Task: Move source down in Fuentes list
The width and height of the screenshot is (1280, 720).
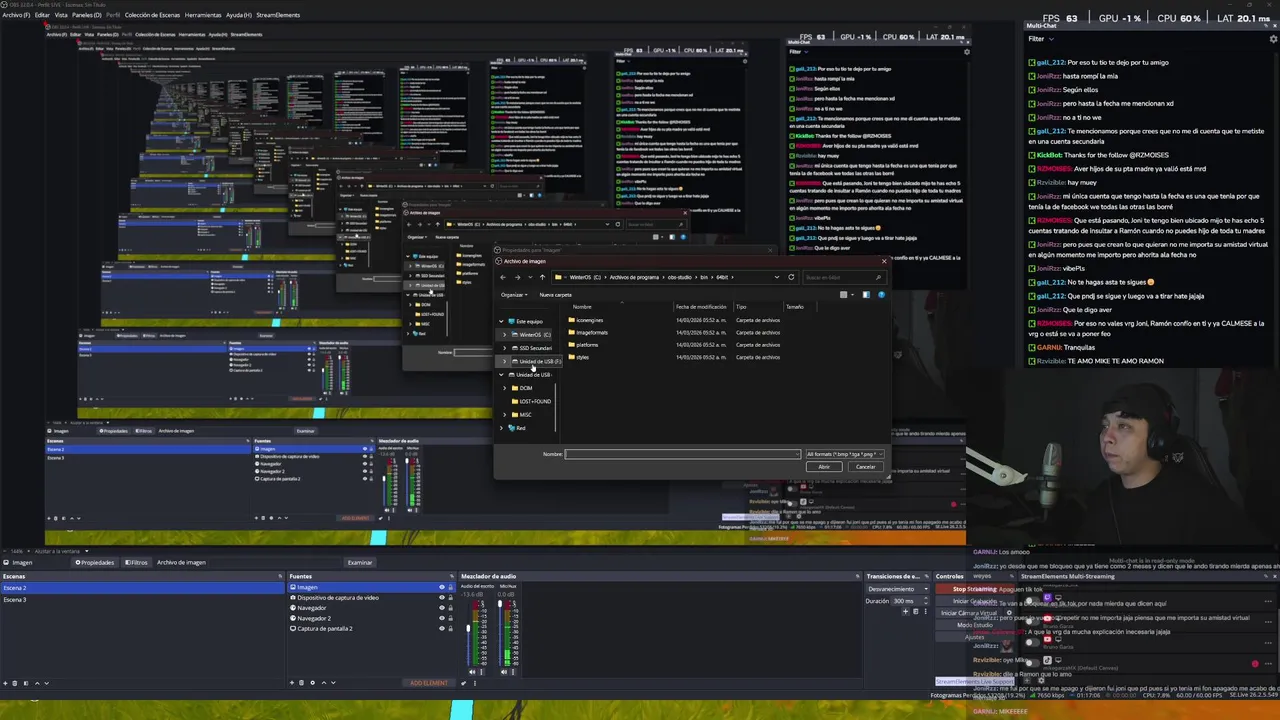Action: [x=333, y=683]
